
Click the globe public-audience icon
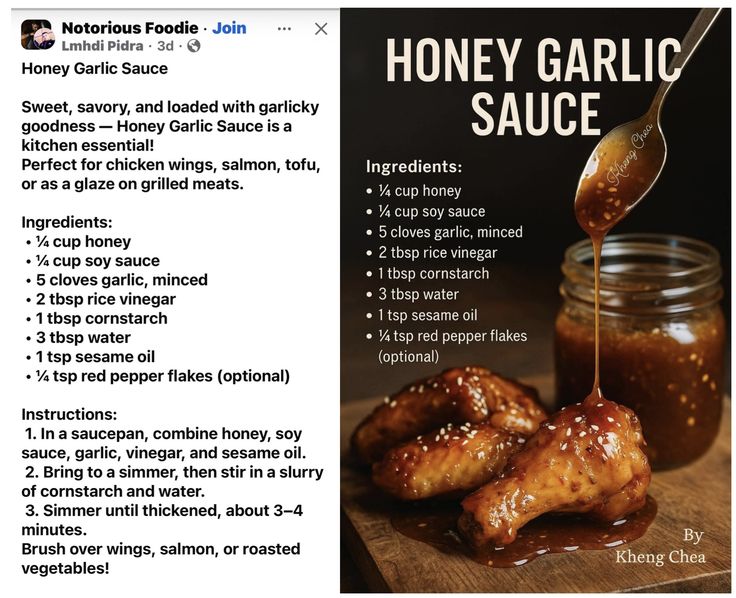[194, 46]
